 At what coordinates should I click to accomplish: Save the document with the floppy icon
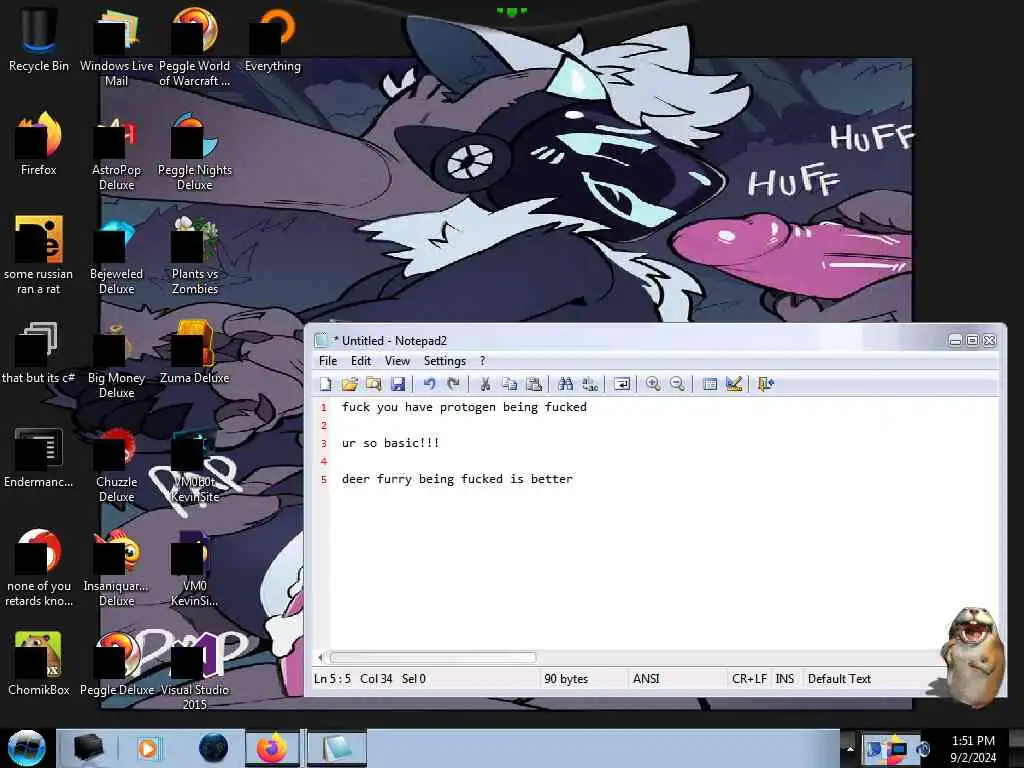coord(398,384)
